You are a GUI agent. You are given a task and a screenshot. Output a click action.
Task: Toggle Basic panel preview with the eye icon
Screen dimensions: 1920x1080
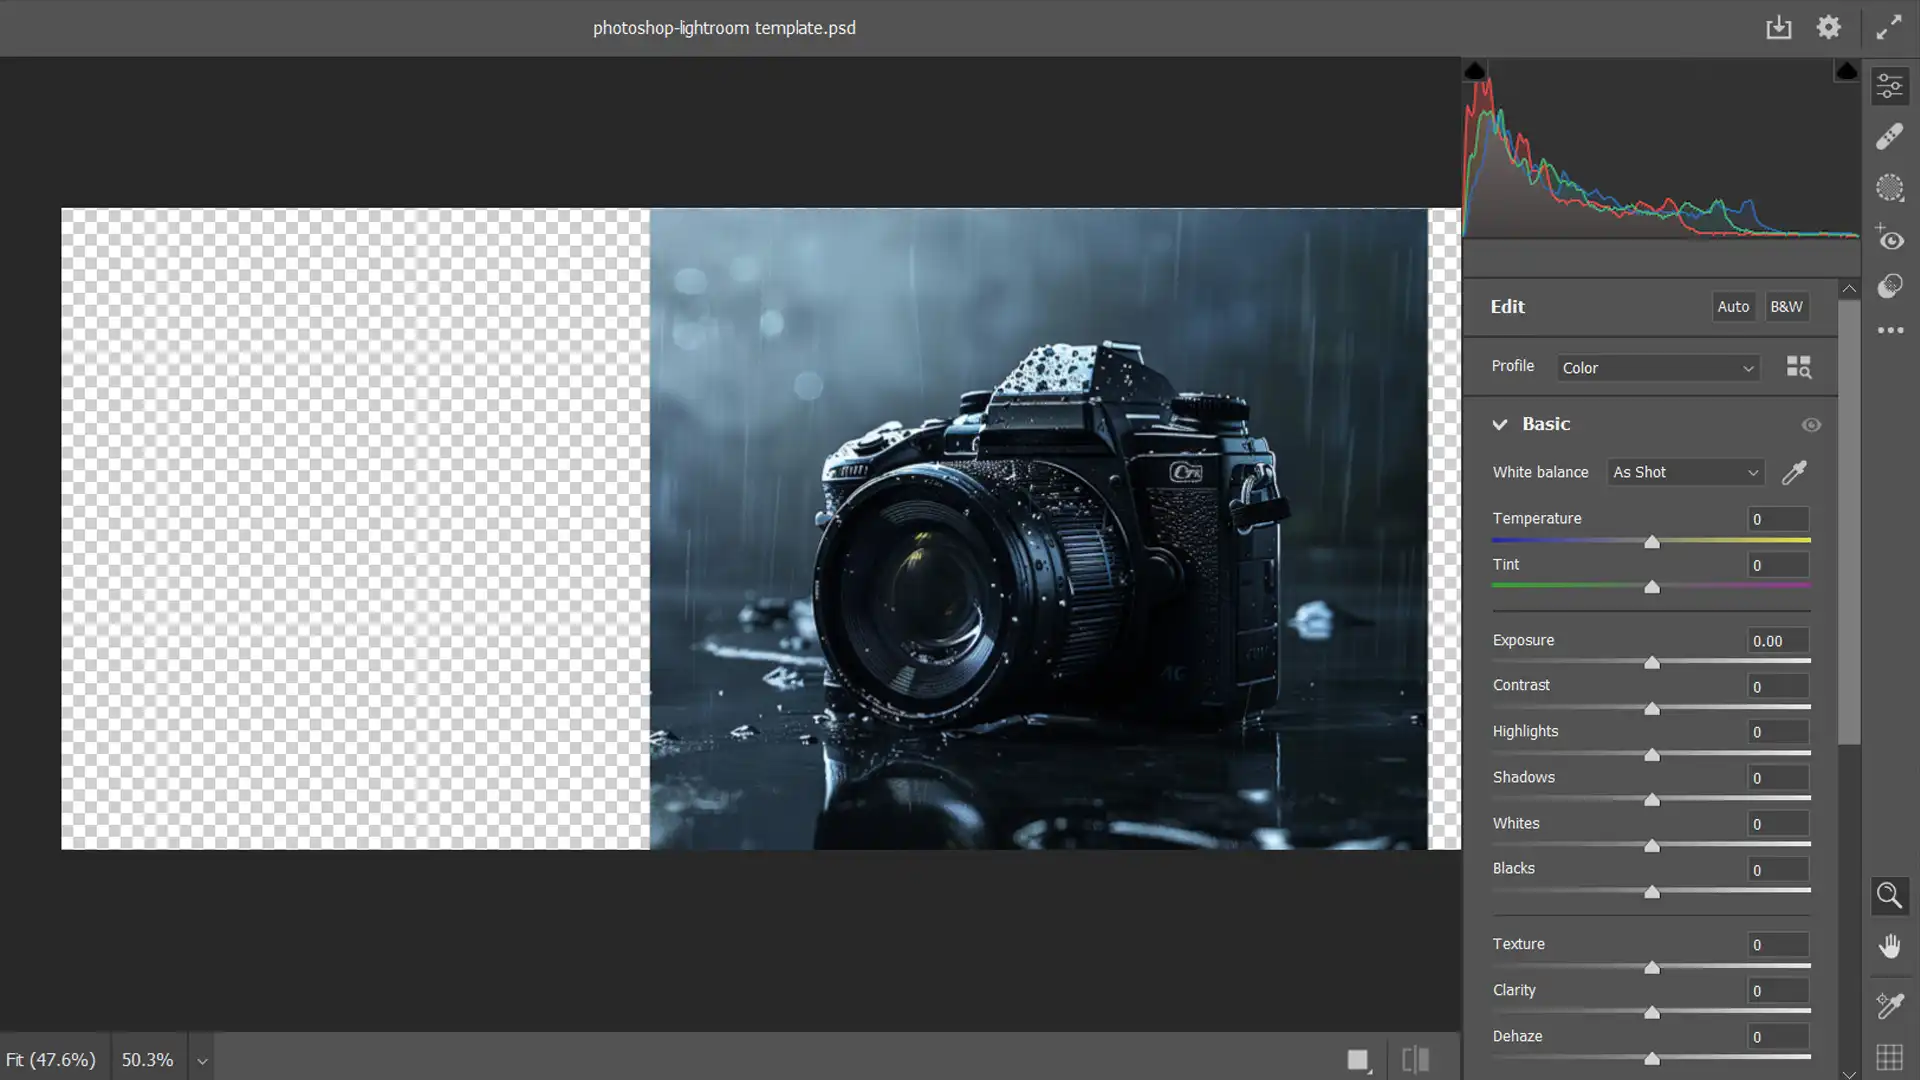click(1812, 424)
